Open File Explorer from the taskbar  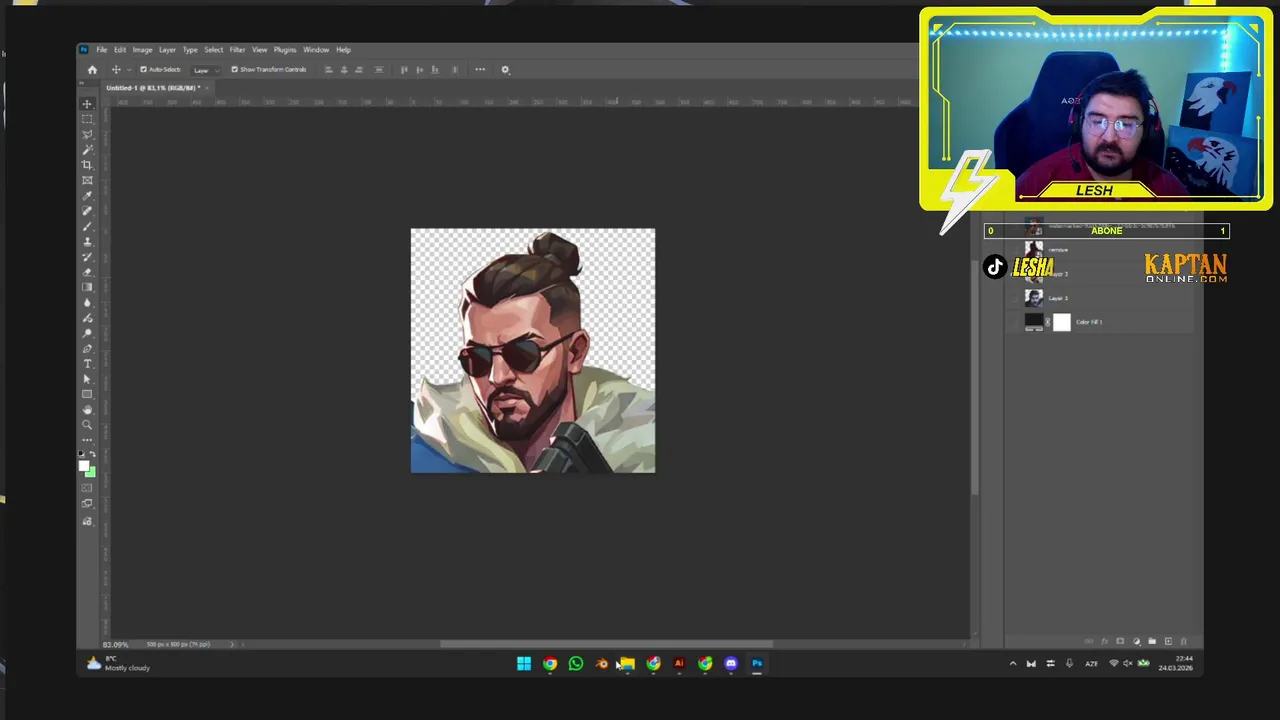pyautogui.click(x=627, y=663)
